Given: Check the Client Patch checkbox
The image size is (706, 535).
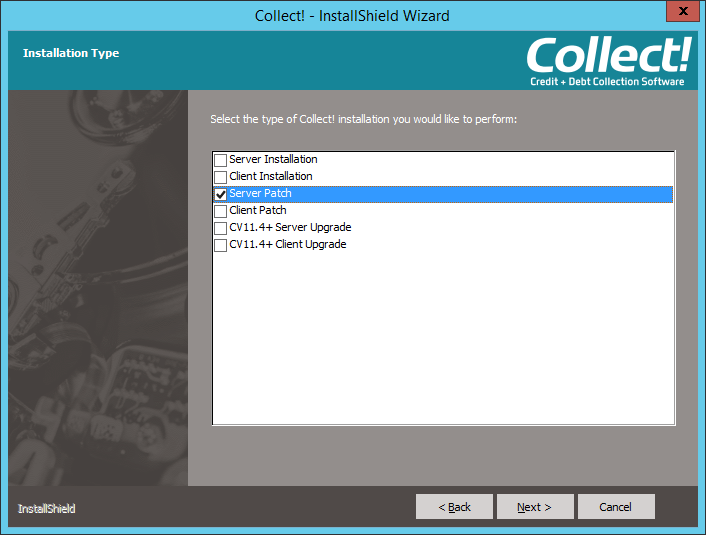Looking at the screenshot, I should tap(220, 211).
